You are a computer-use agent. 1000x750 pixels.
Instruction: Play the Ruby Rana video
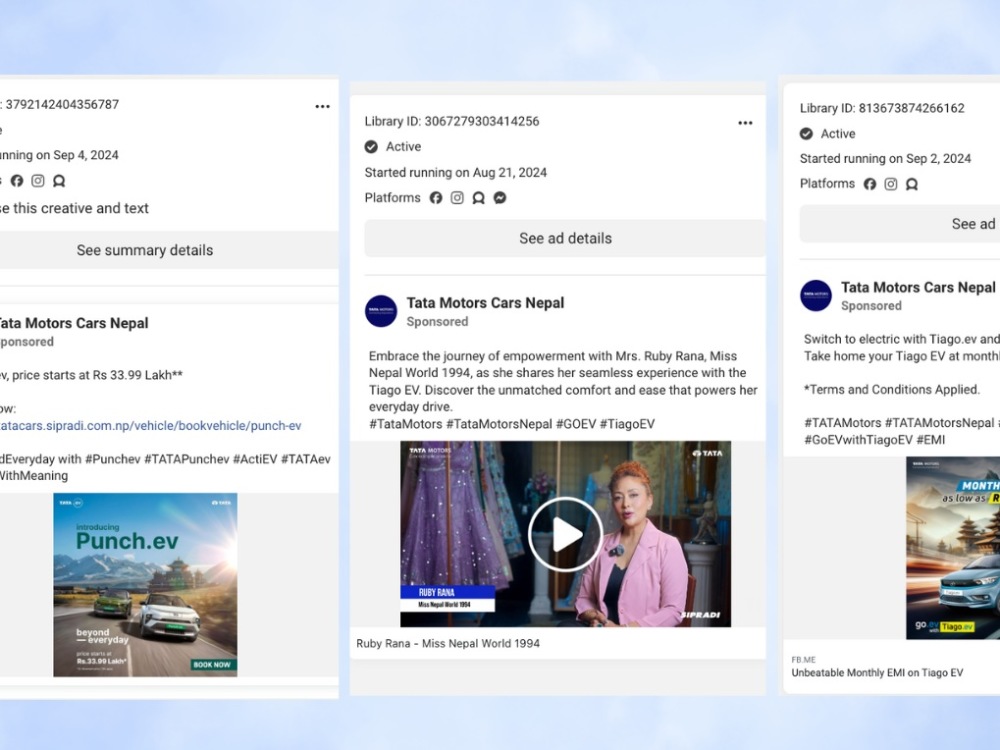click(x=565, y=534)
